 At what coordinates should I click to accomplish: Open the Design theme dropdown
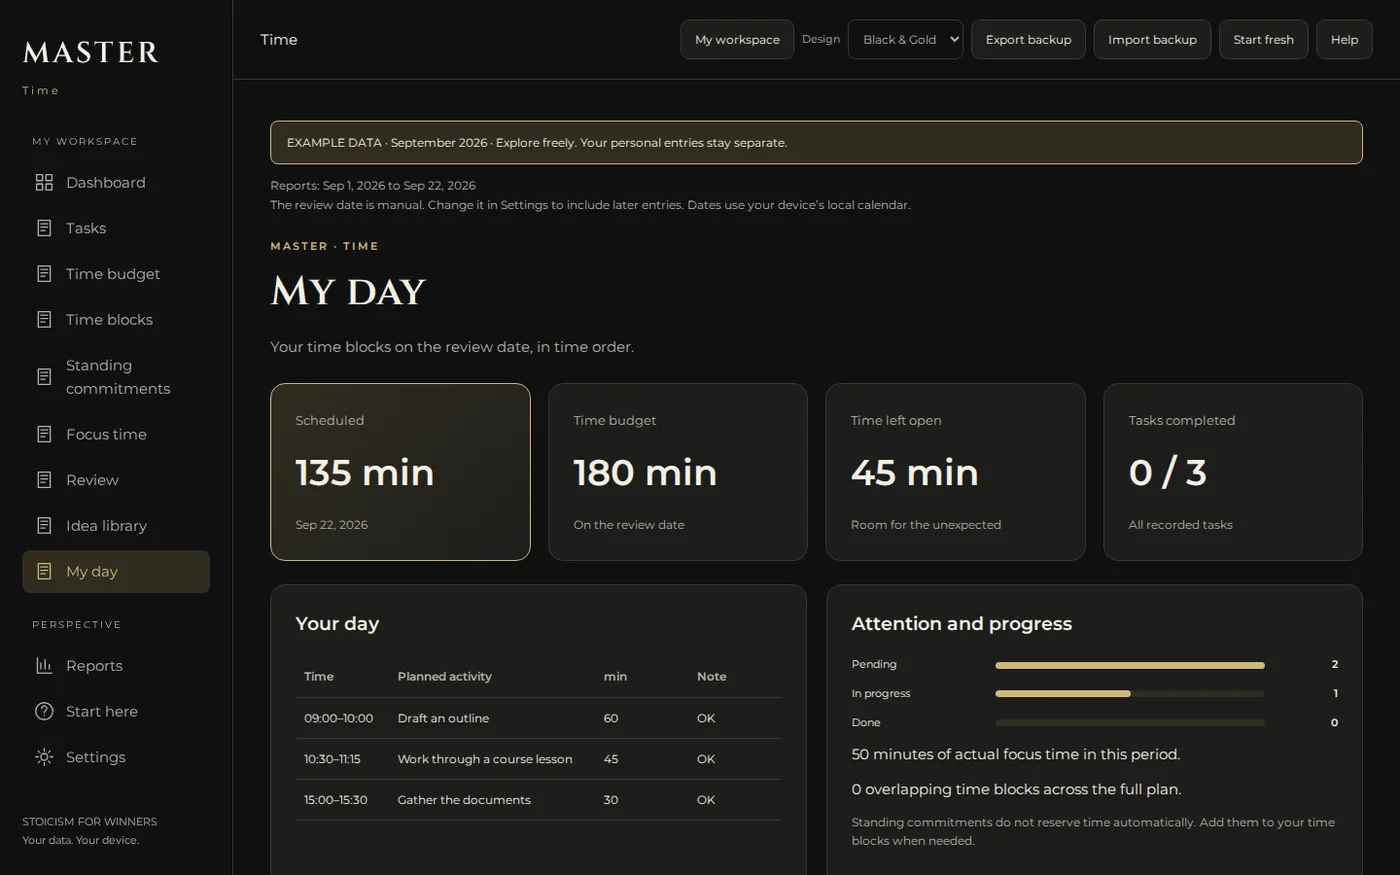tap(905, 40)
